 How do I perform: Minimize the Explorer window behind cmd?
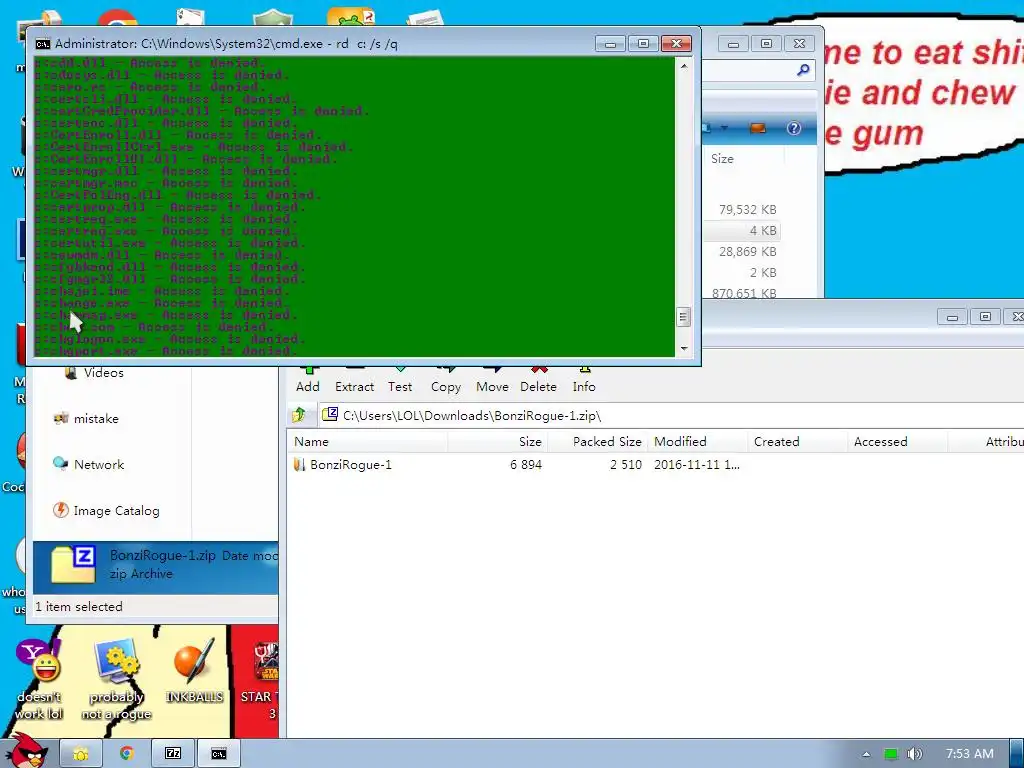(733, 44)
